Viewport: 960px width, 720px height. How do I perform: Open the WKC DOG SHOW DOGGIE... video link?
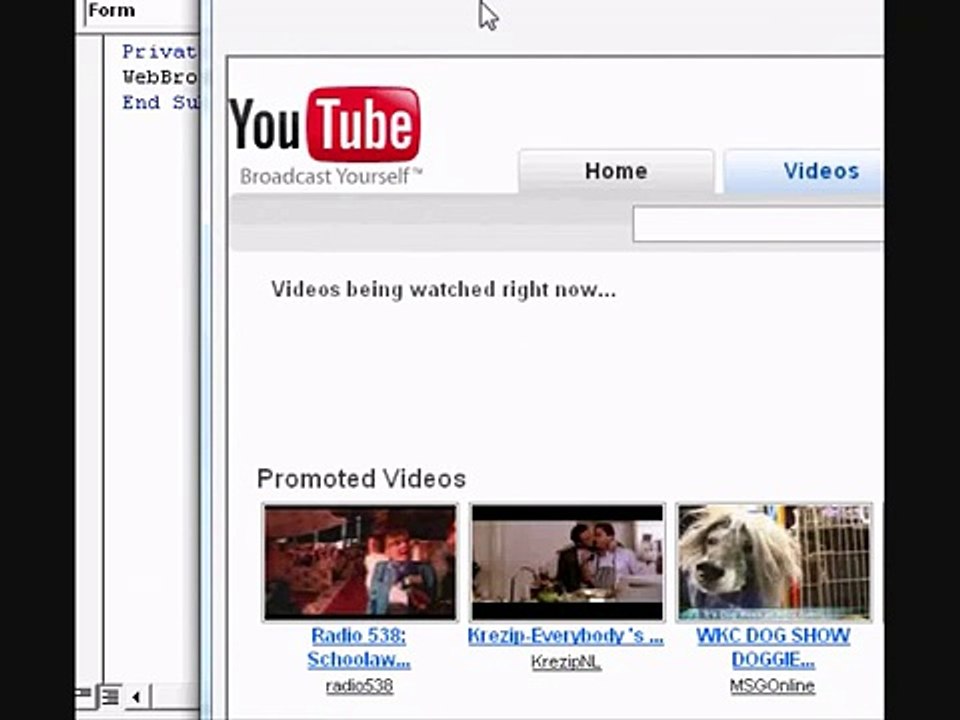[x=773, y=648]
